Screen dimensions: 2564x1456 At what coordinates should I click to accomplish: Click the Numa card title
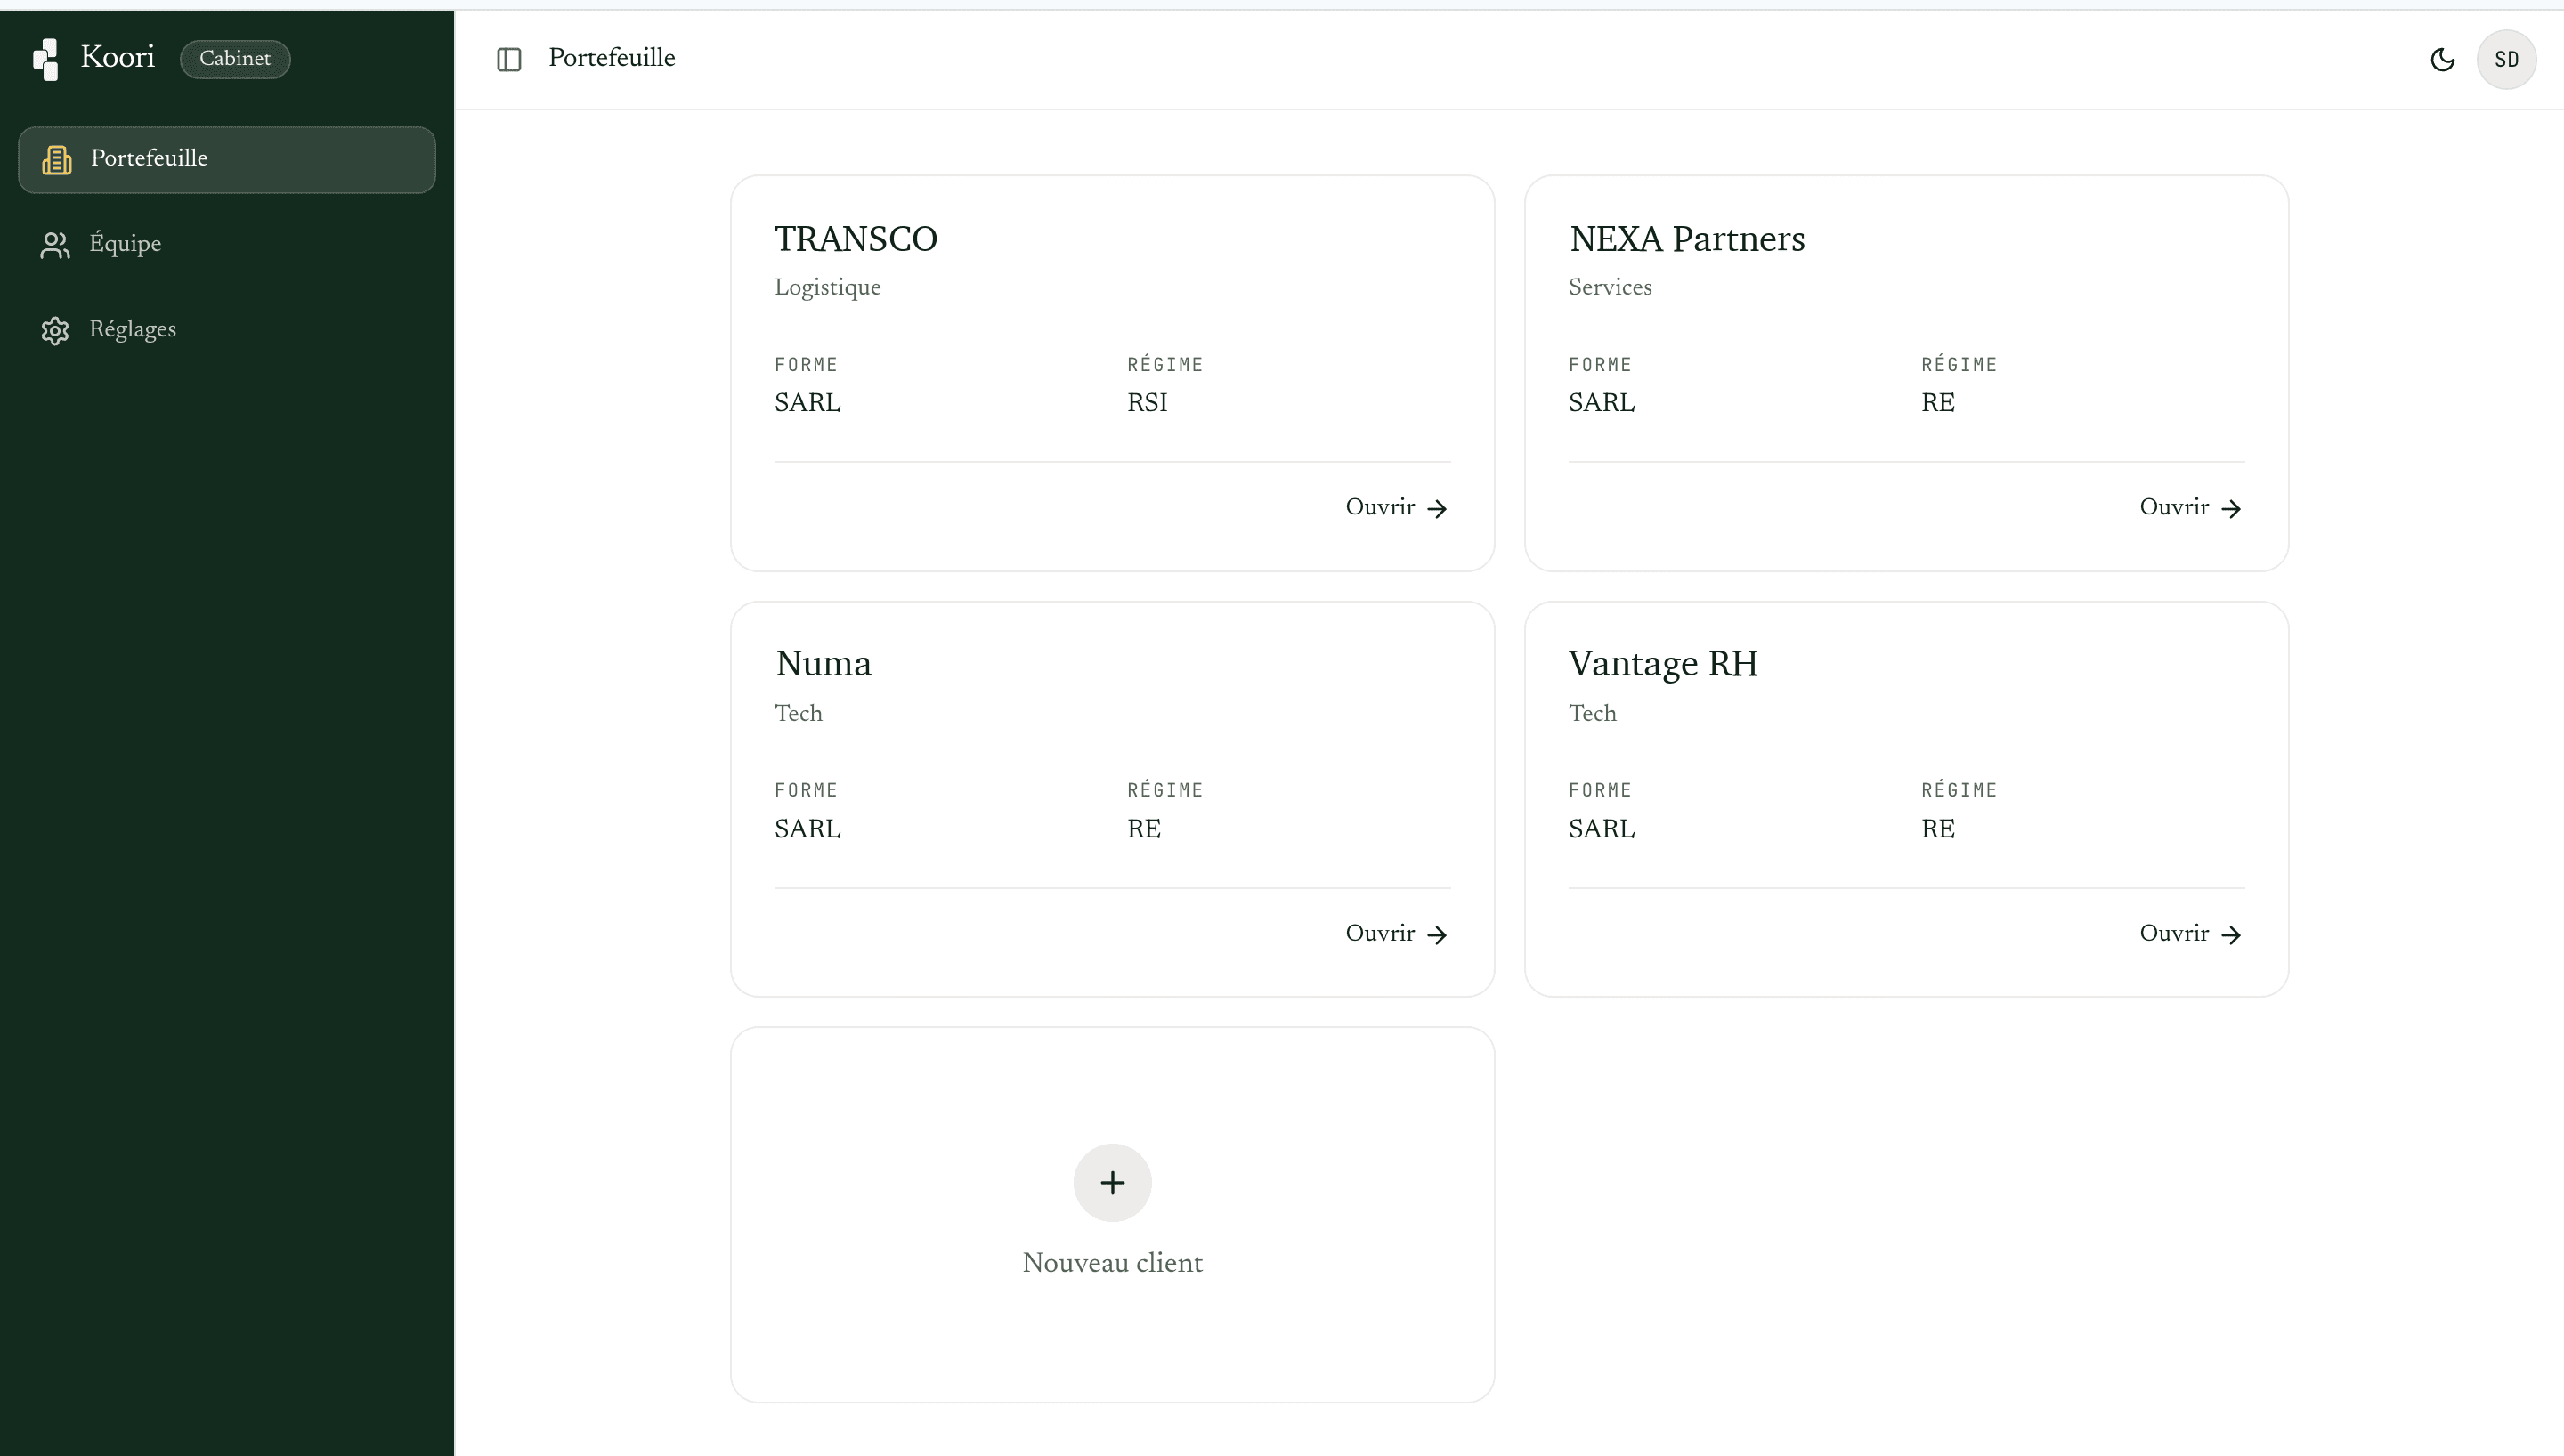tap(823, 664)
